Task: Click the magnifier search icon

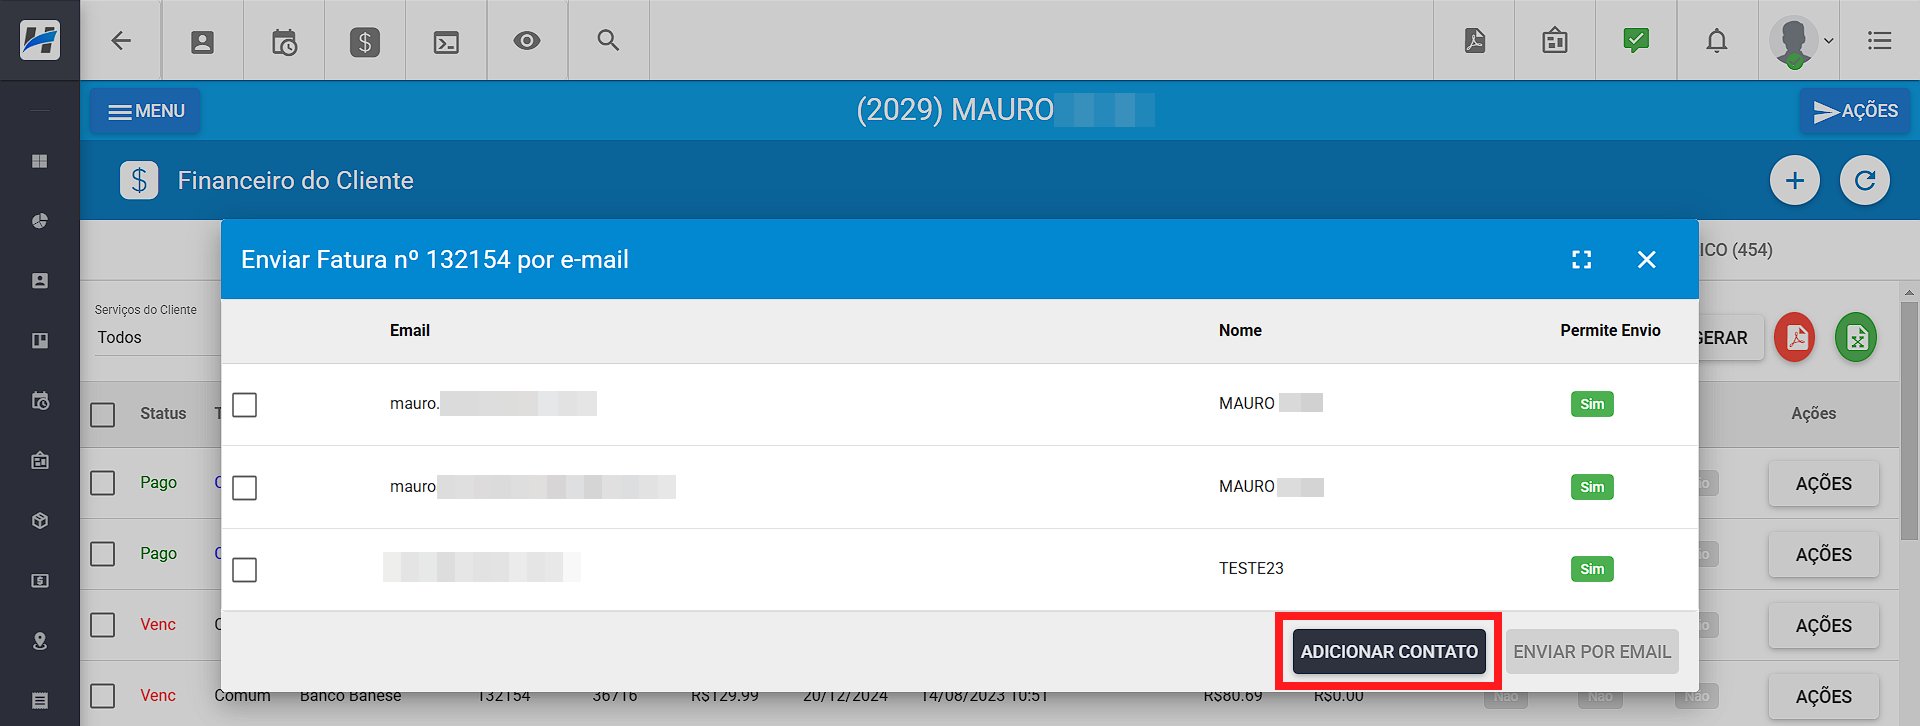Action: [x=608, y=41]
